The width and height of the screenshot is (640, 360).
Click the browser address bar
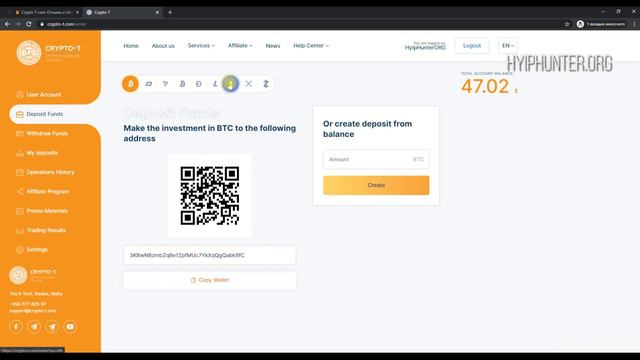click(x=300, y=24)
